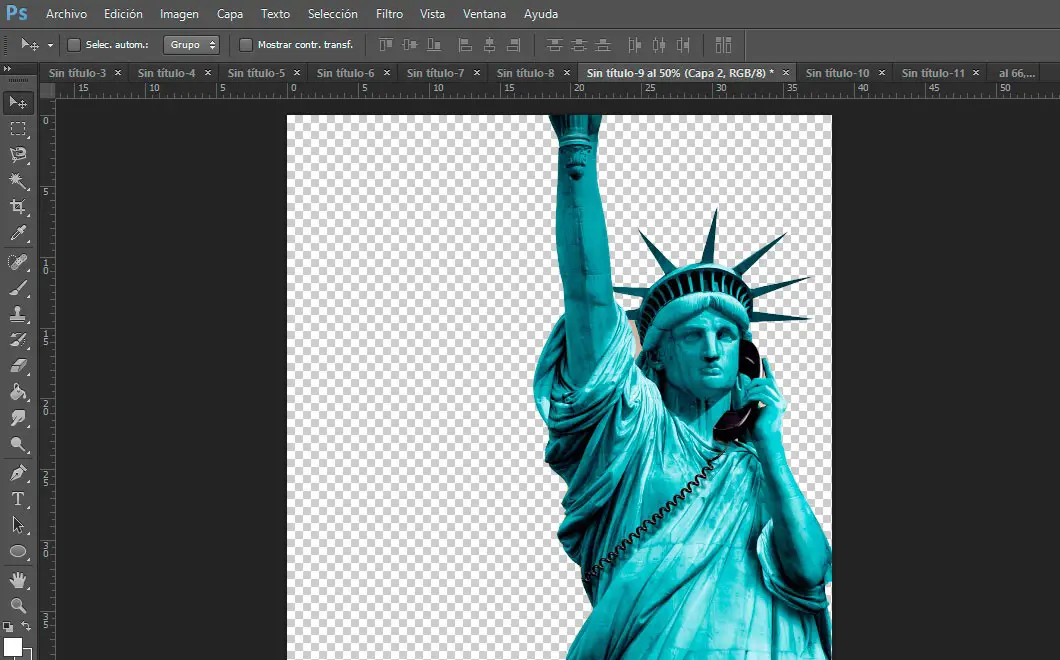The width and height of the screenshot is (1060, 660).
Task: Select the Zoom magnifier tool
Action: pyautogui.click(x=18, y=605)
